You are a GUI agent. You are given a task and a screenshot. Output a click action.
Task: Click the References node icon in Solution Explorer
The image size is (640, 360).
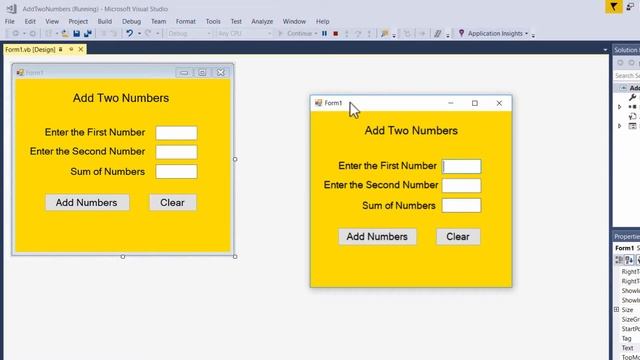pyautogui.click(x=633, y=107)
